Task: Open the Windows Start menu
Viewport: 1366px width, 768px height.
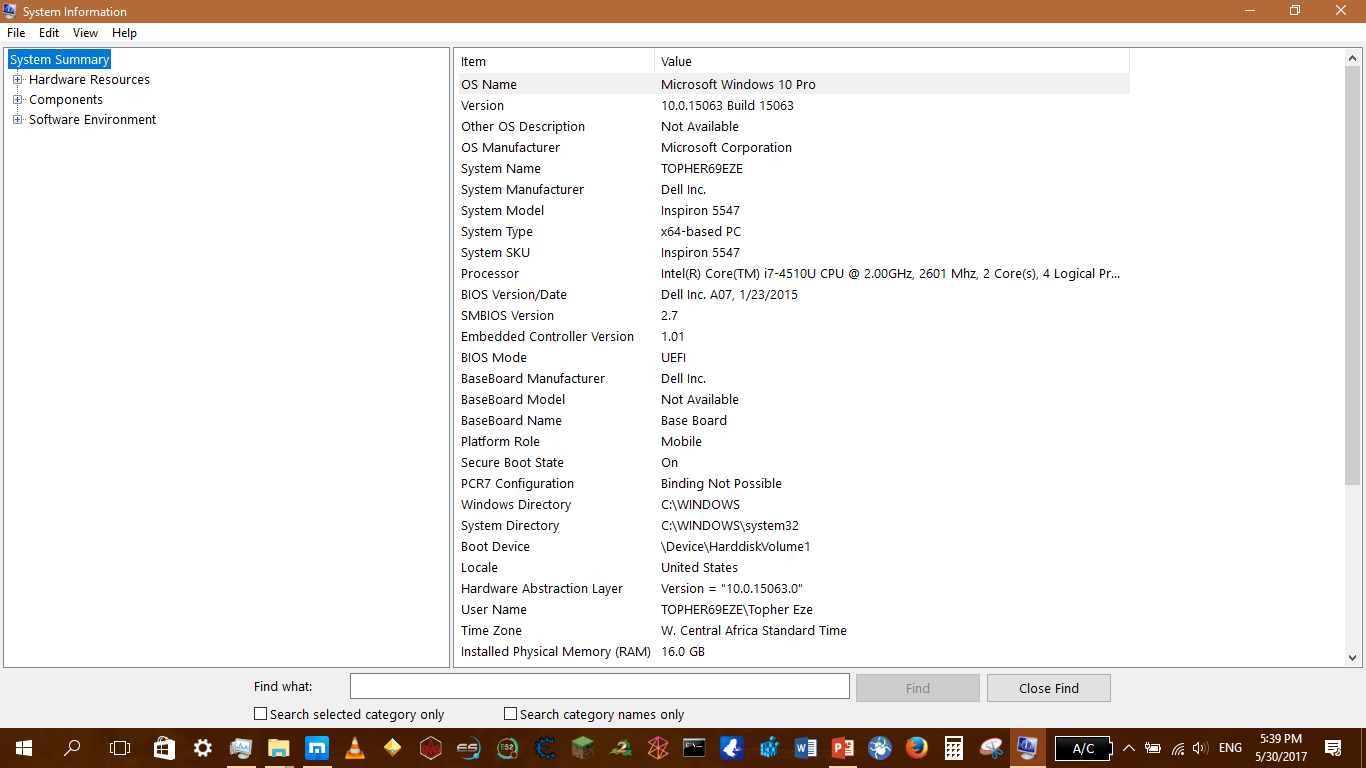Action: (24, 748)
